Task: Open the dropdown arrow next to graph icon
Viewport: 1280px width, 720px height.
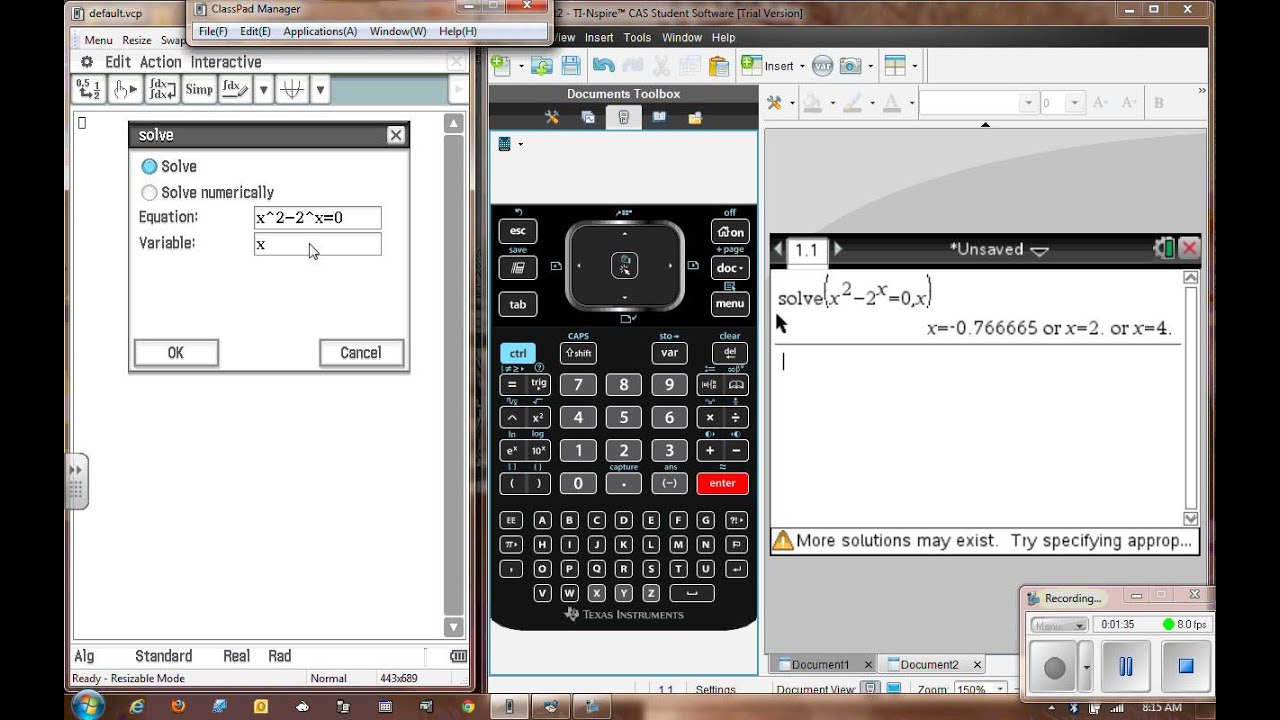Action: [320, 90]
